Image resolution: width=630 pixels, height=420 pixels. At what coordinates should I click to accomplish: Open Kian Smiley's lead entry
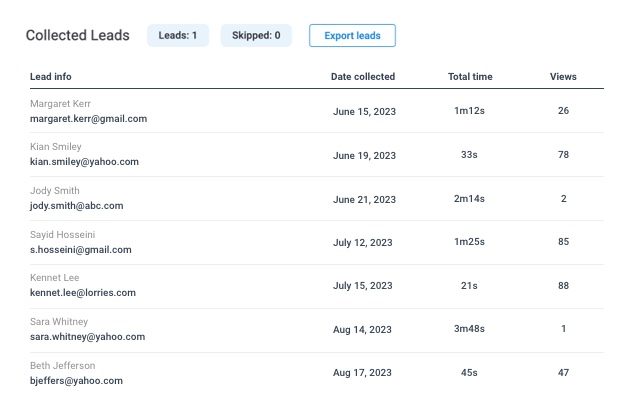(55, 147)
